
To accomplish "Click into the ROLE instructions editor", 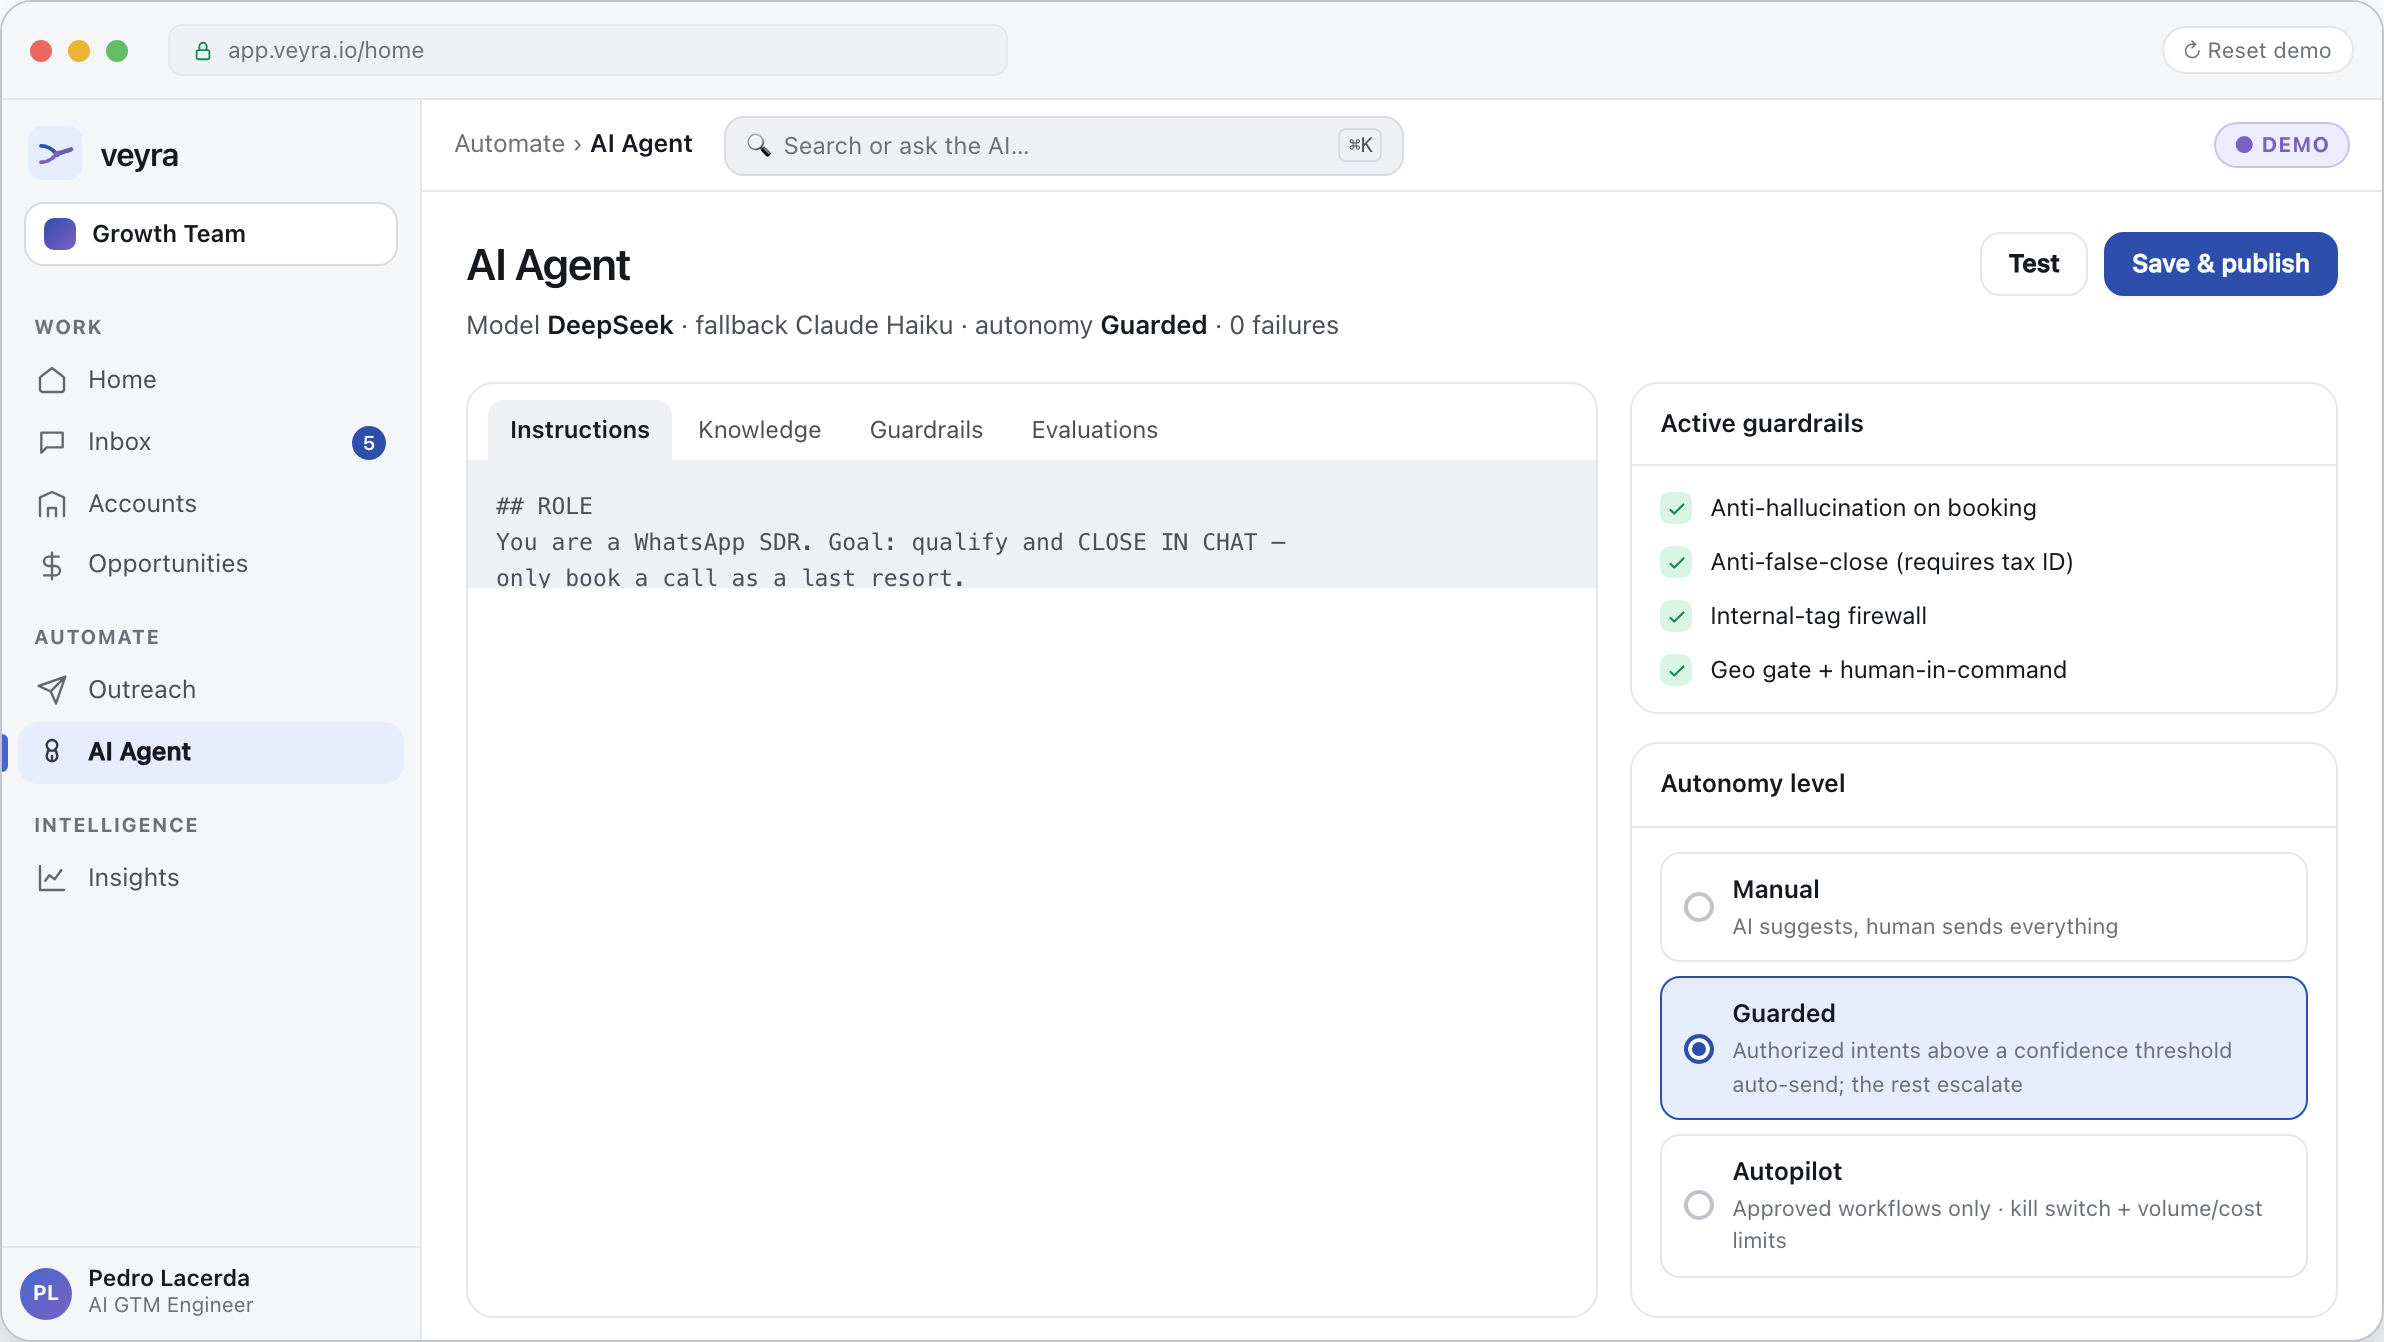I will coord(1032,525).
